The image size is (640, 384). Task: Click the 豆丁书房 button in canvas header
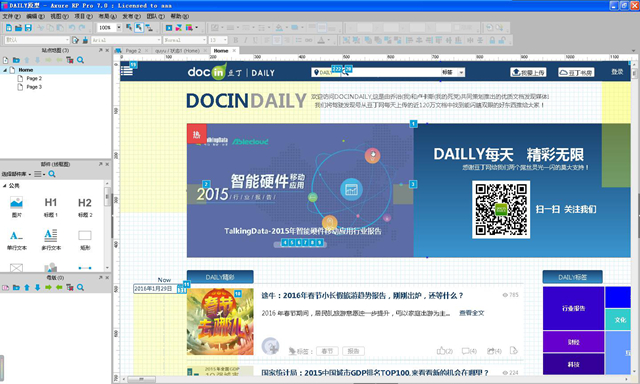(576, 72)
